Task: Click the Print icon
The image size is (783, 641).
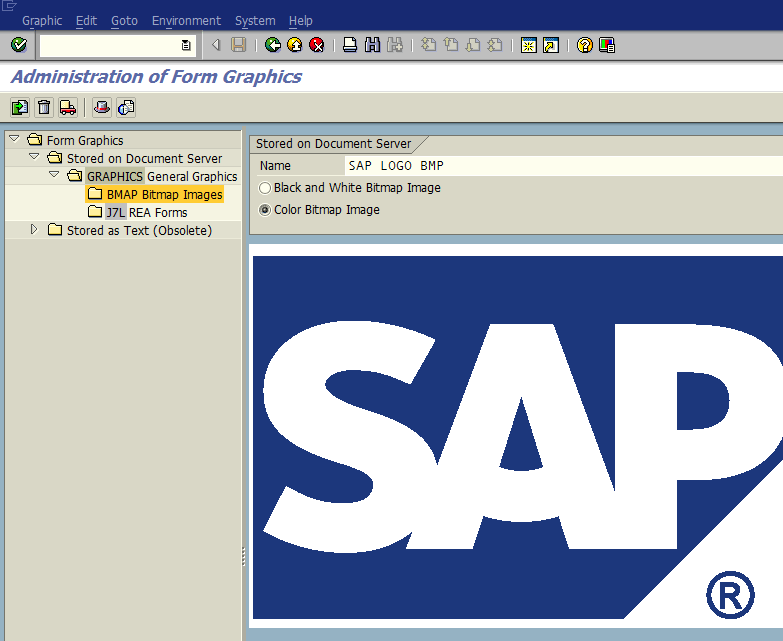Action: point(350,45)
